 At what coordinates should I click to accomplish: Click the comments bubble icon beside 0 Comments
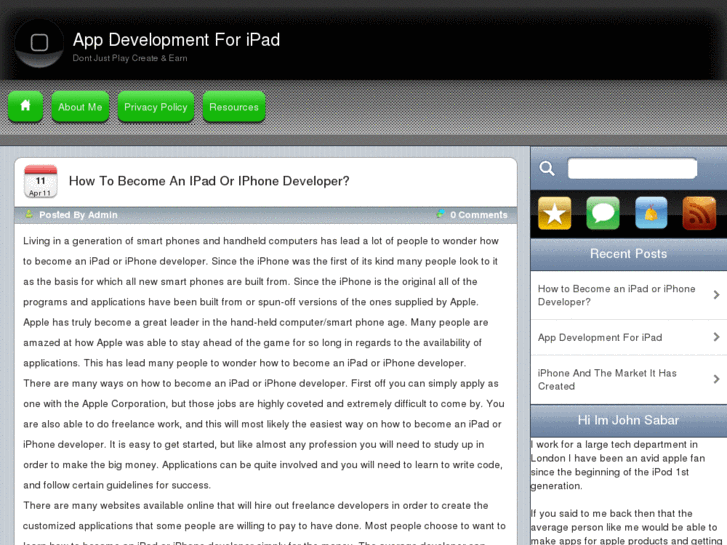pos(440,214)
